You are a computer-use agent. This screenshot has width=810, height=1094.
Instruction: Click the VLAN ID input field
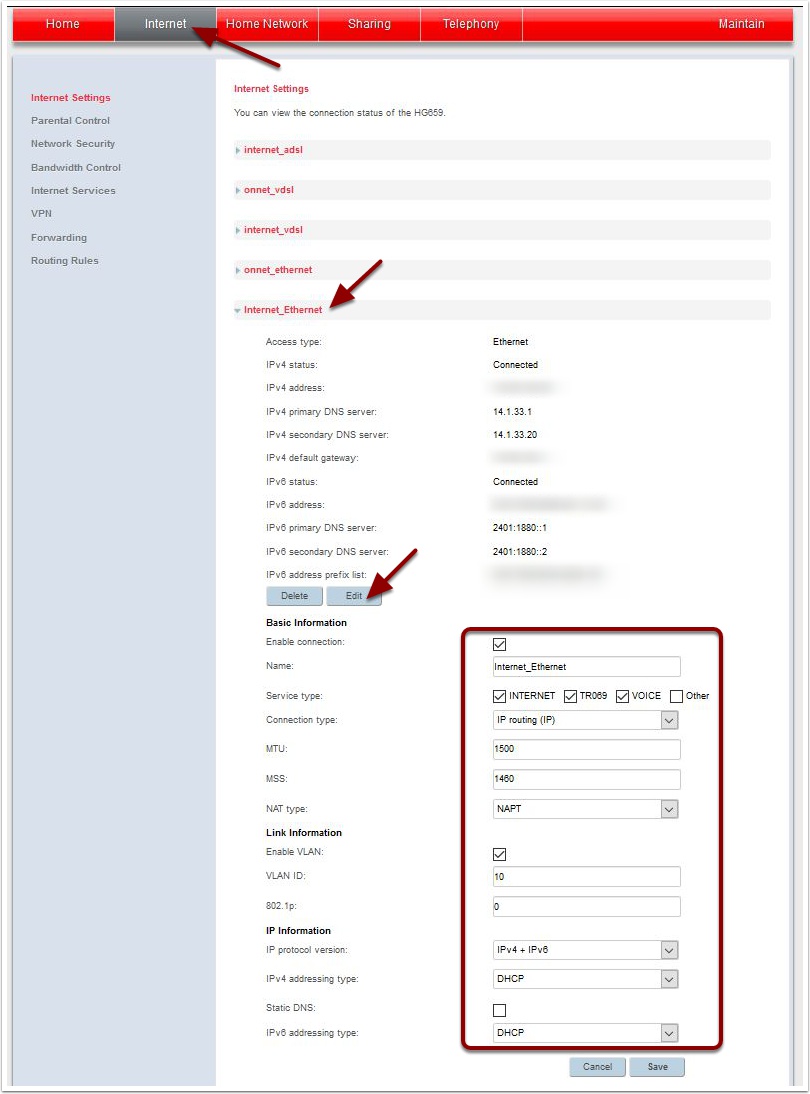pos(586,876)
